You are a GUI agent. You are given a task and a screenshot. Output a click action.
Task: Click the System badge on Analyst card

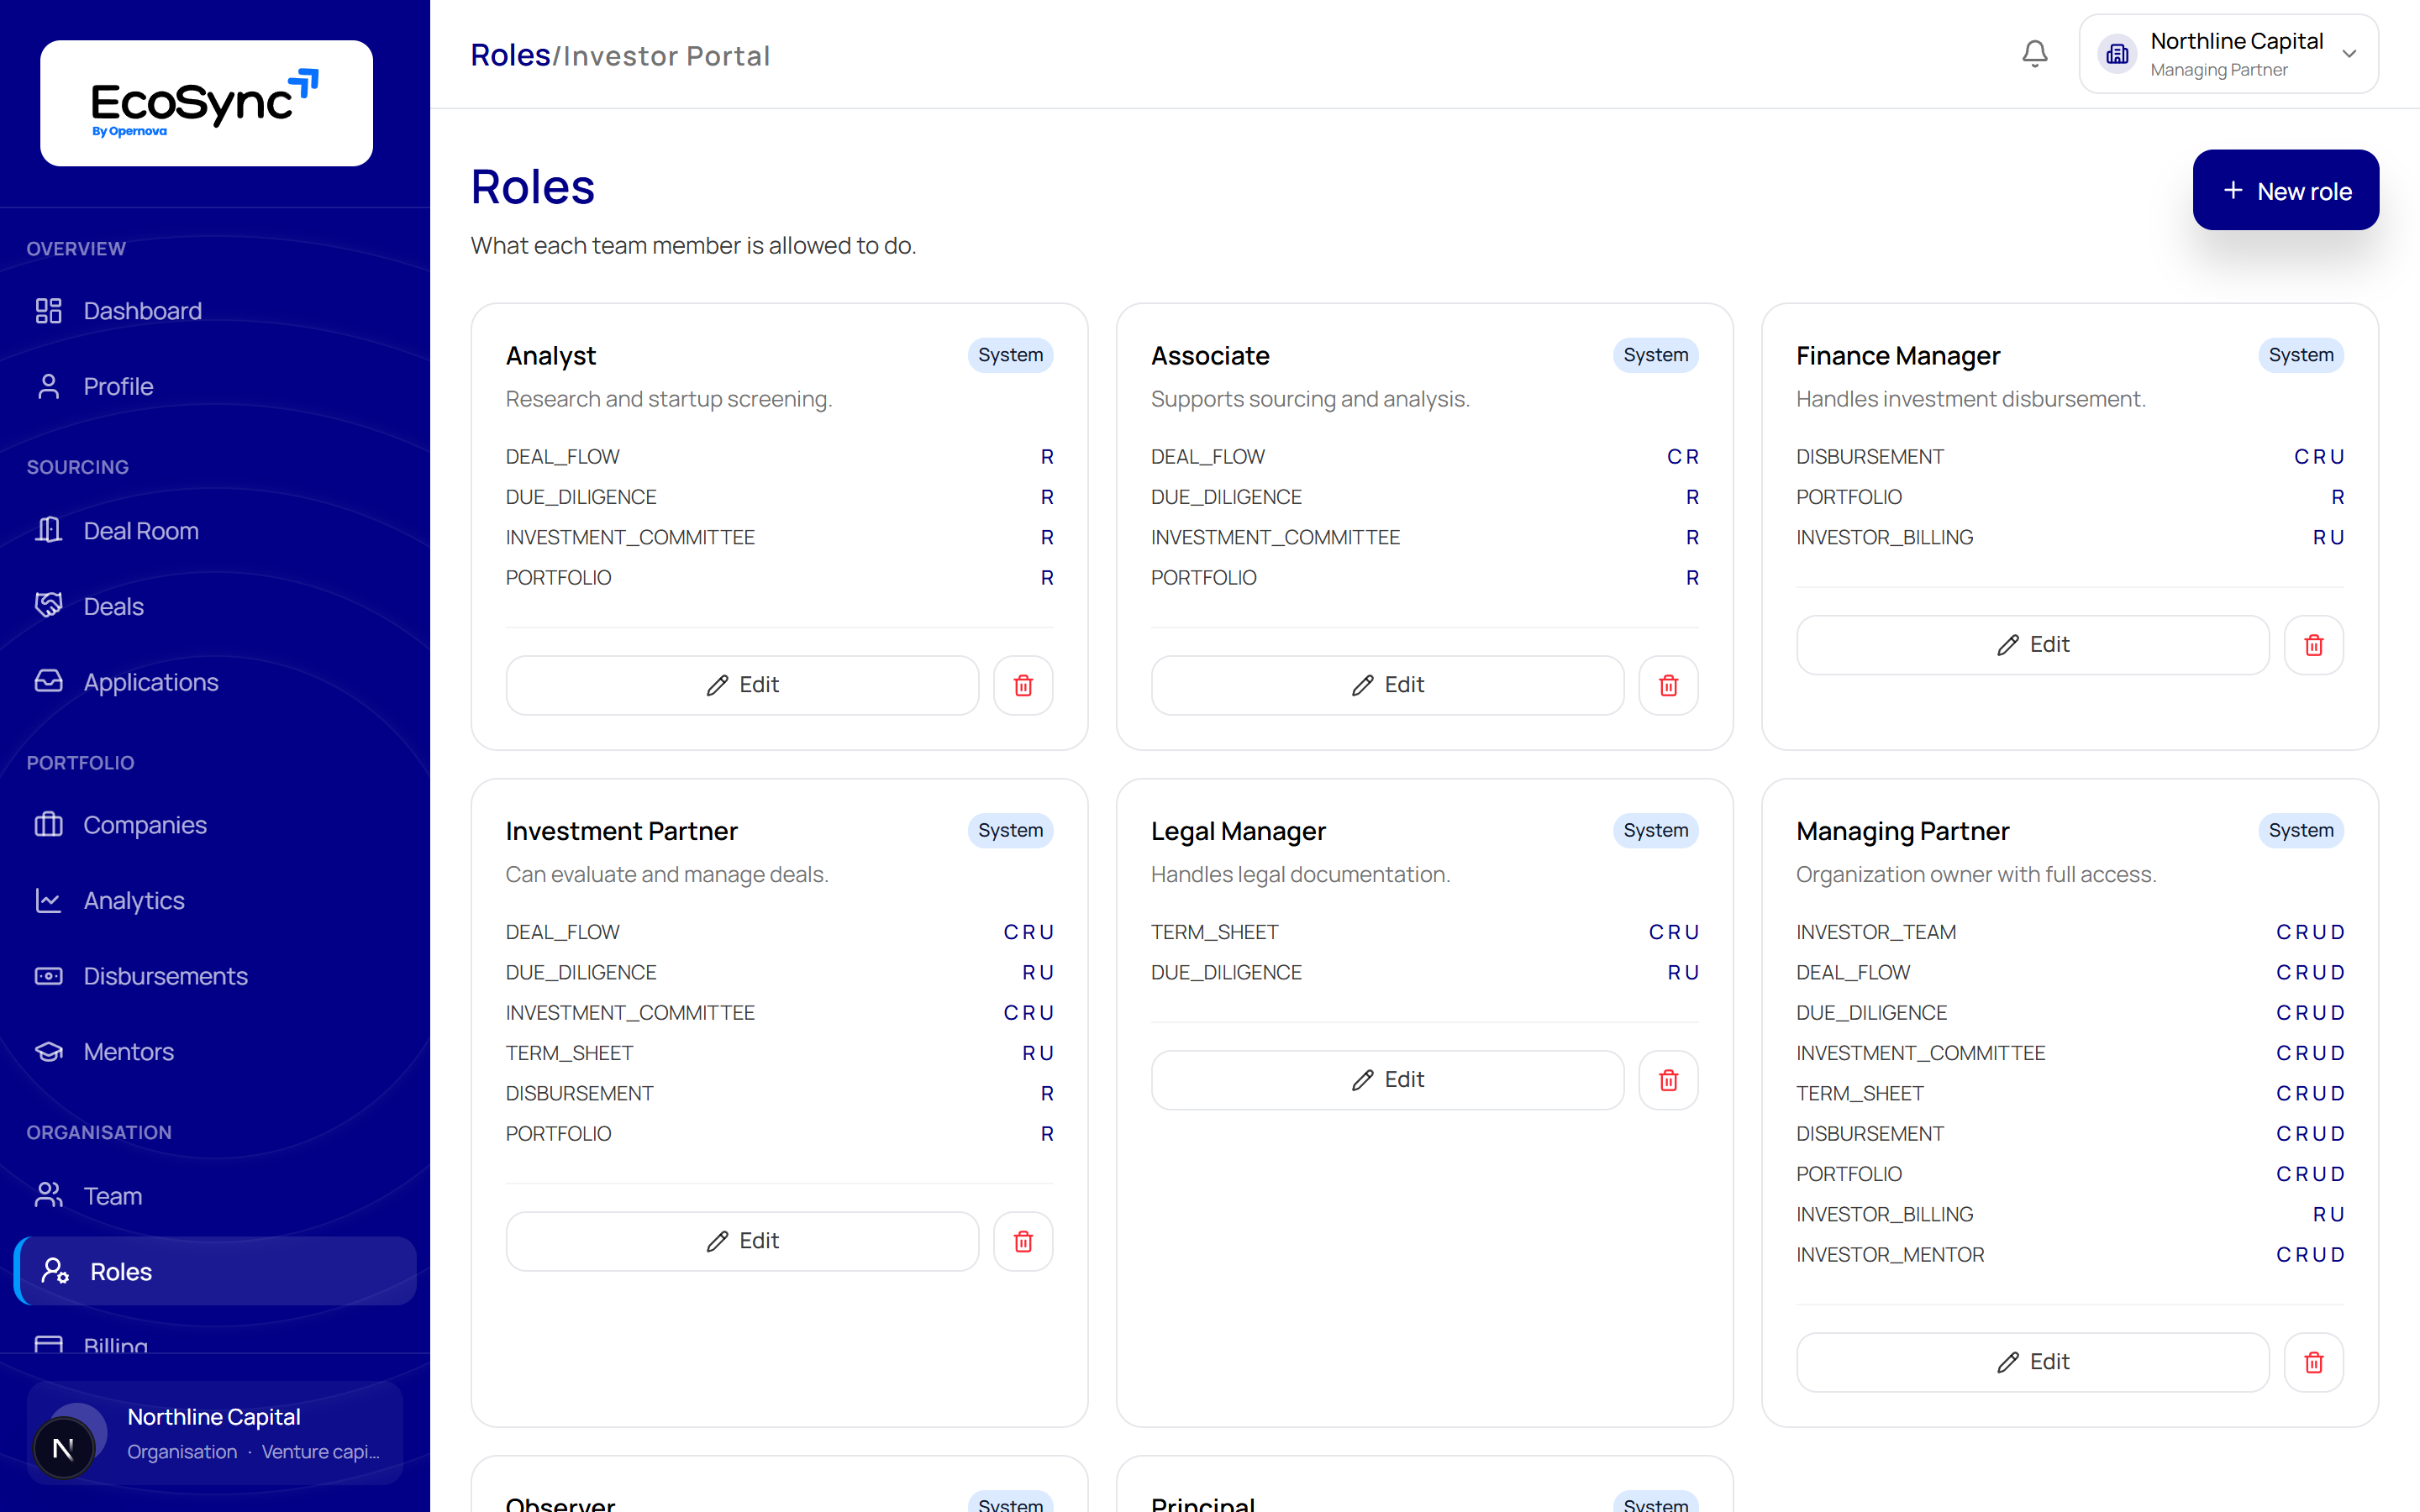(x=1010, y=355)
